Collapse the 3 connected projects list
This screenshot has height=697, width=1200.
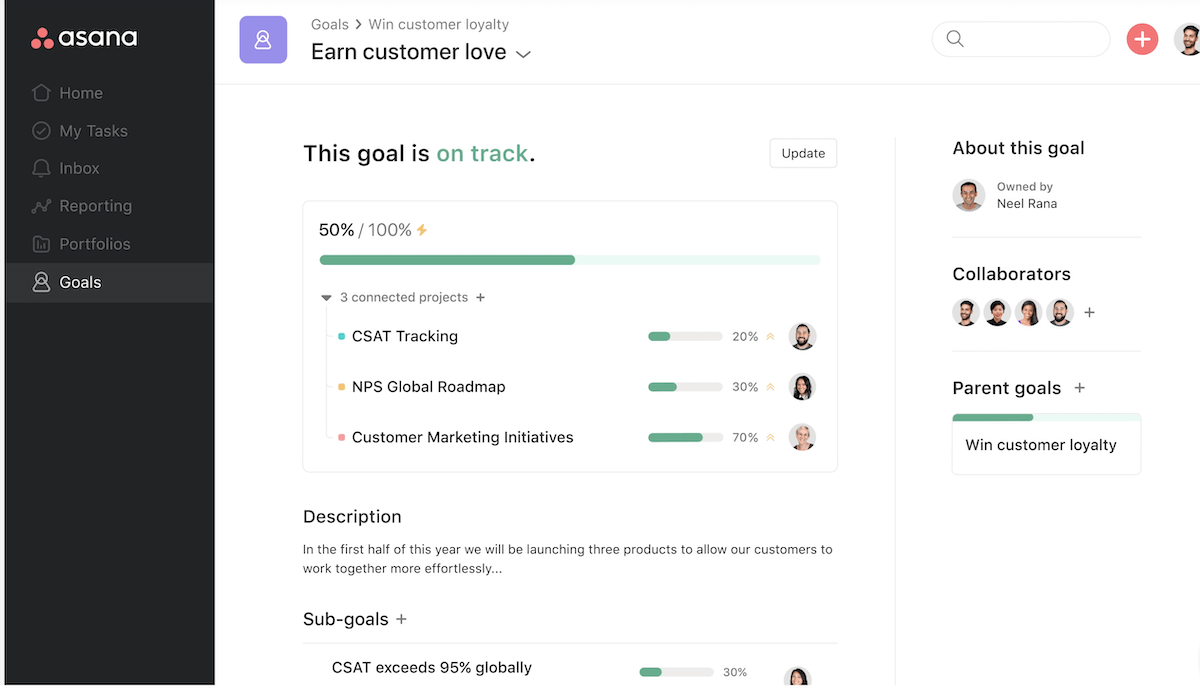(x=326, y=298)
